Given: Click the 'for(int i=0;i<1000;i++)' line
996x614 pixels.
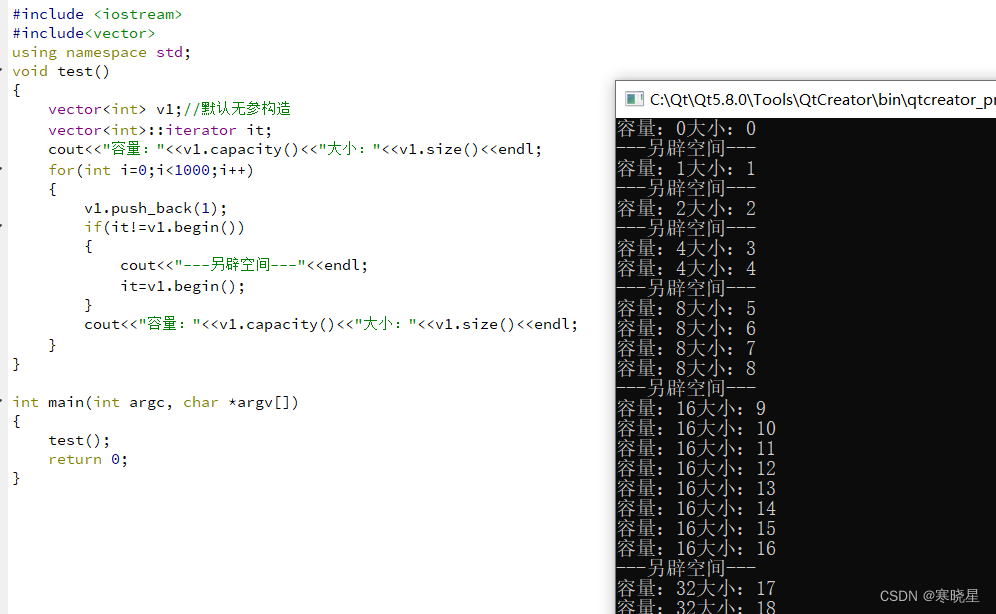Looking at the screenshot, I should point(151,170).
